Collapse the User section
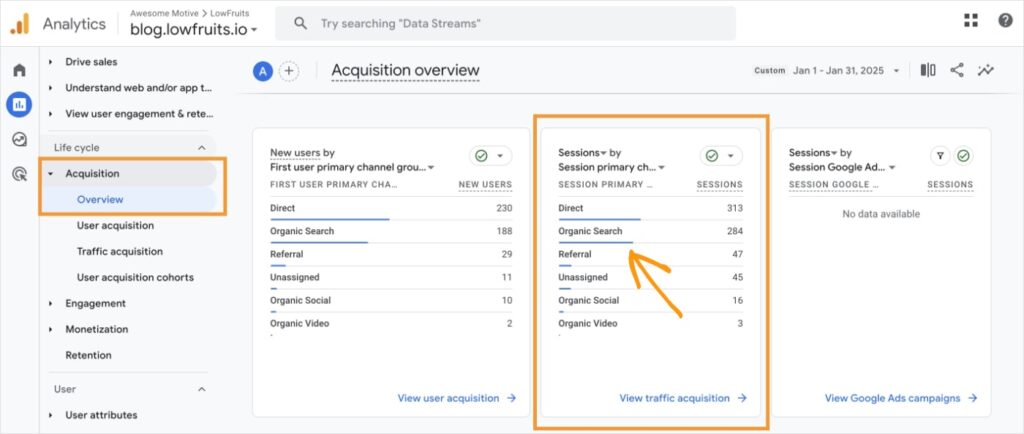 coord(202,389)
